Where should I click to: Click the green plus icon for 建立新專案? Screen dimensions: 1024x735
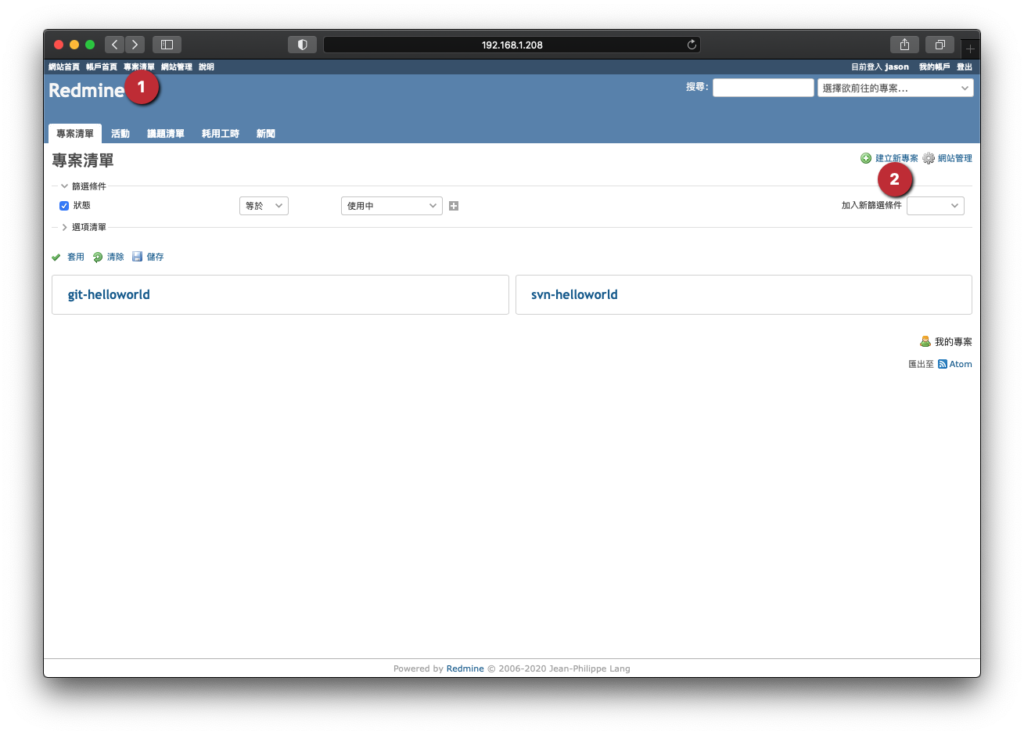click(866, 158)
